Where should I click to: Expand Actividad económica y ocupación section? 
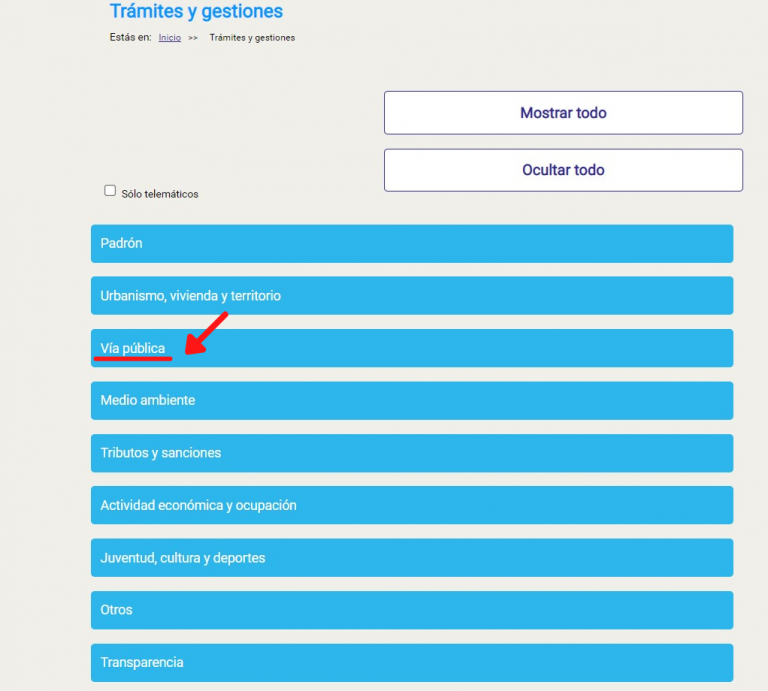pos(411,505)
